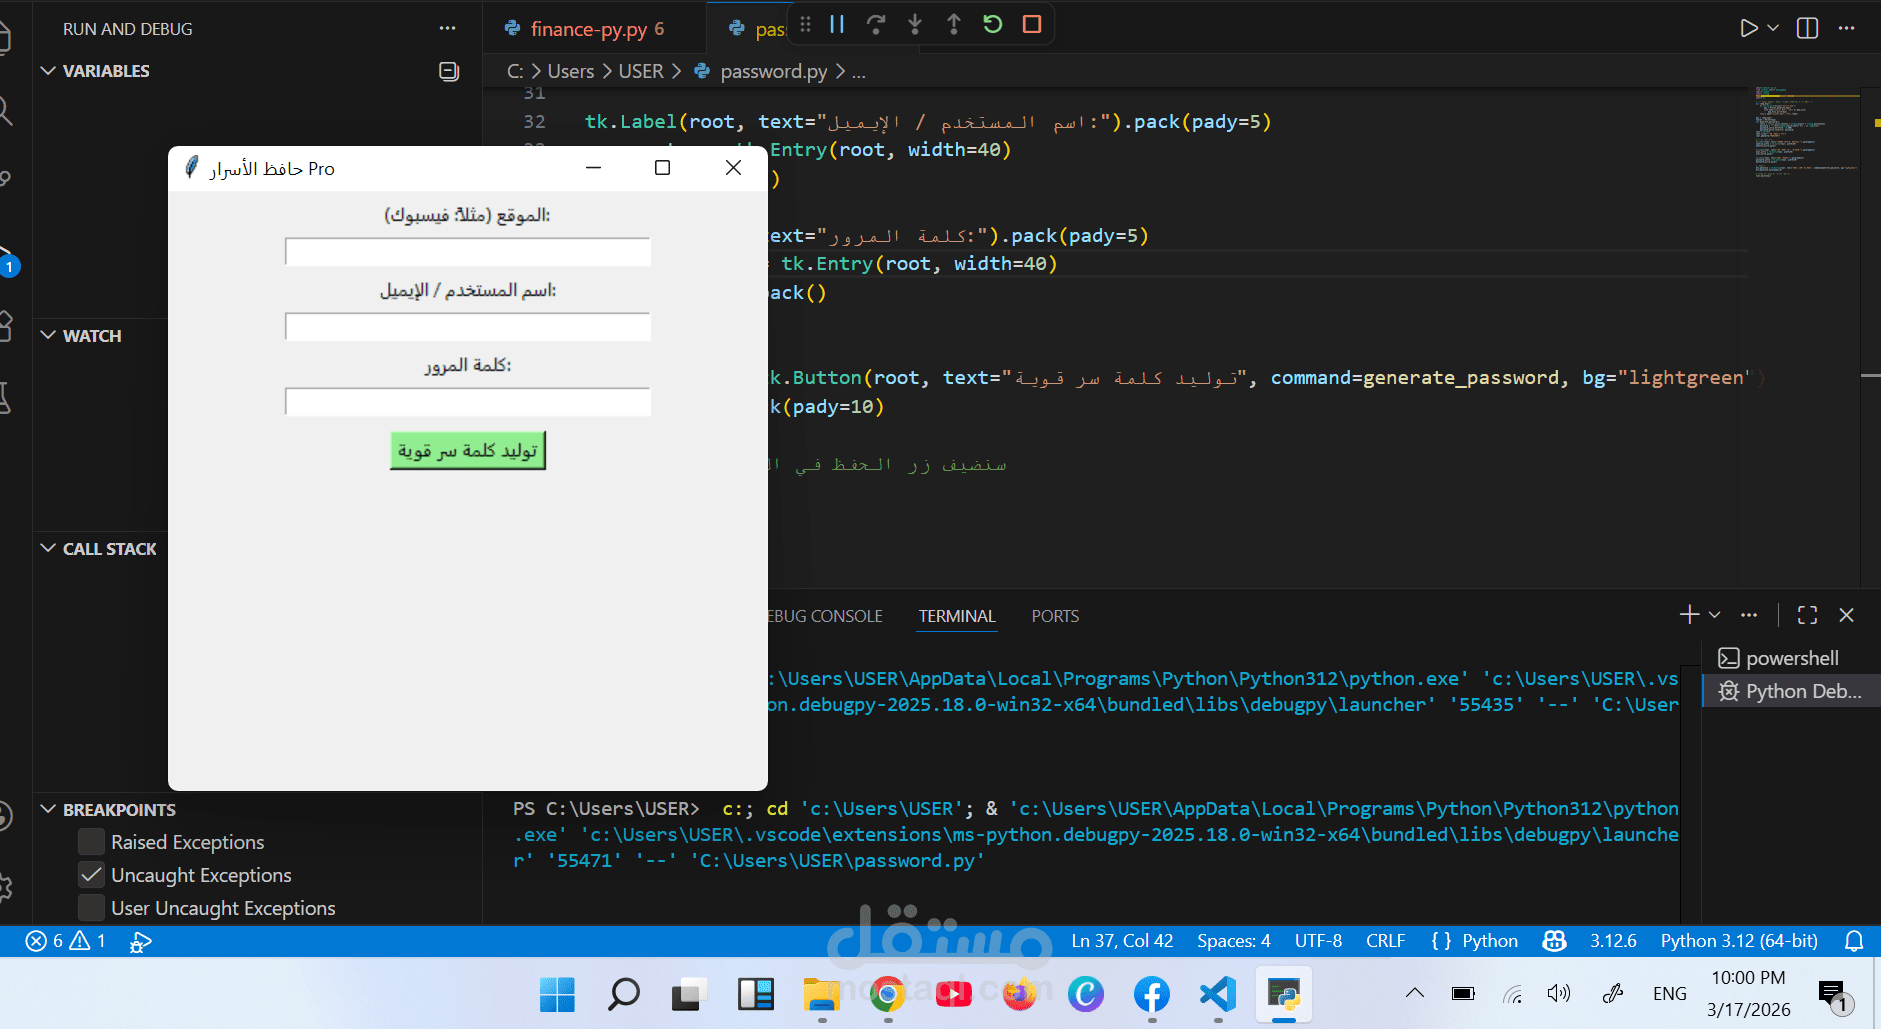Open Run and Debug views menu

[x=448, y=28]
